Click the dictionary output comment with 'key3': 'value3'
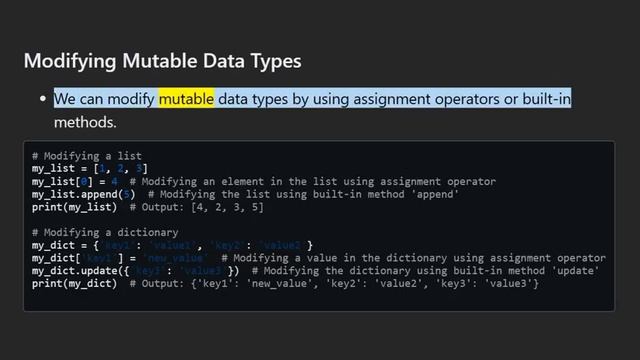Viewport: 640px width, 360px height. [334, 284]
